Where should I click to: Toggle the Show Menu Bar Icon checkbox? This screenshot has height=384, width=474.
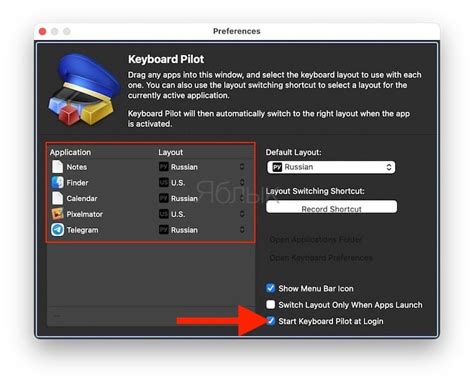coord(270,288)
